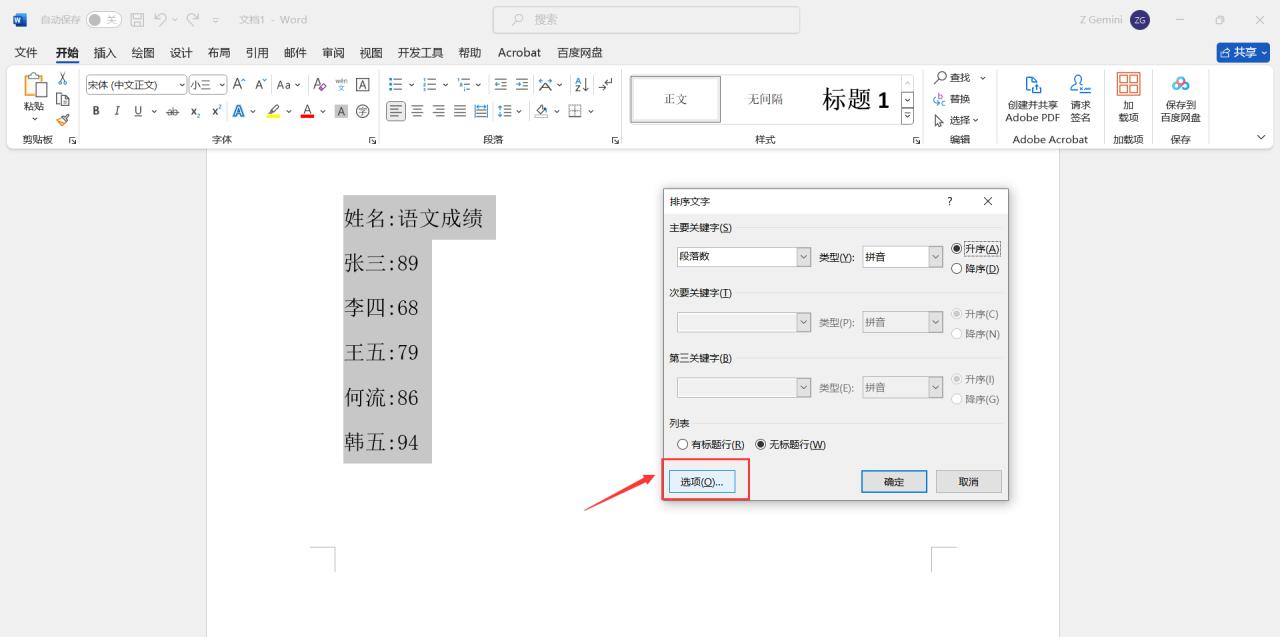Click the 共享 share button
Image resolution: width=1280 pixels, height=637 pixels.
pos(1242,52)
